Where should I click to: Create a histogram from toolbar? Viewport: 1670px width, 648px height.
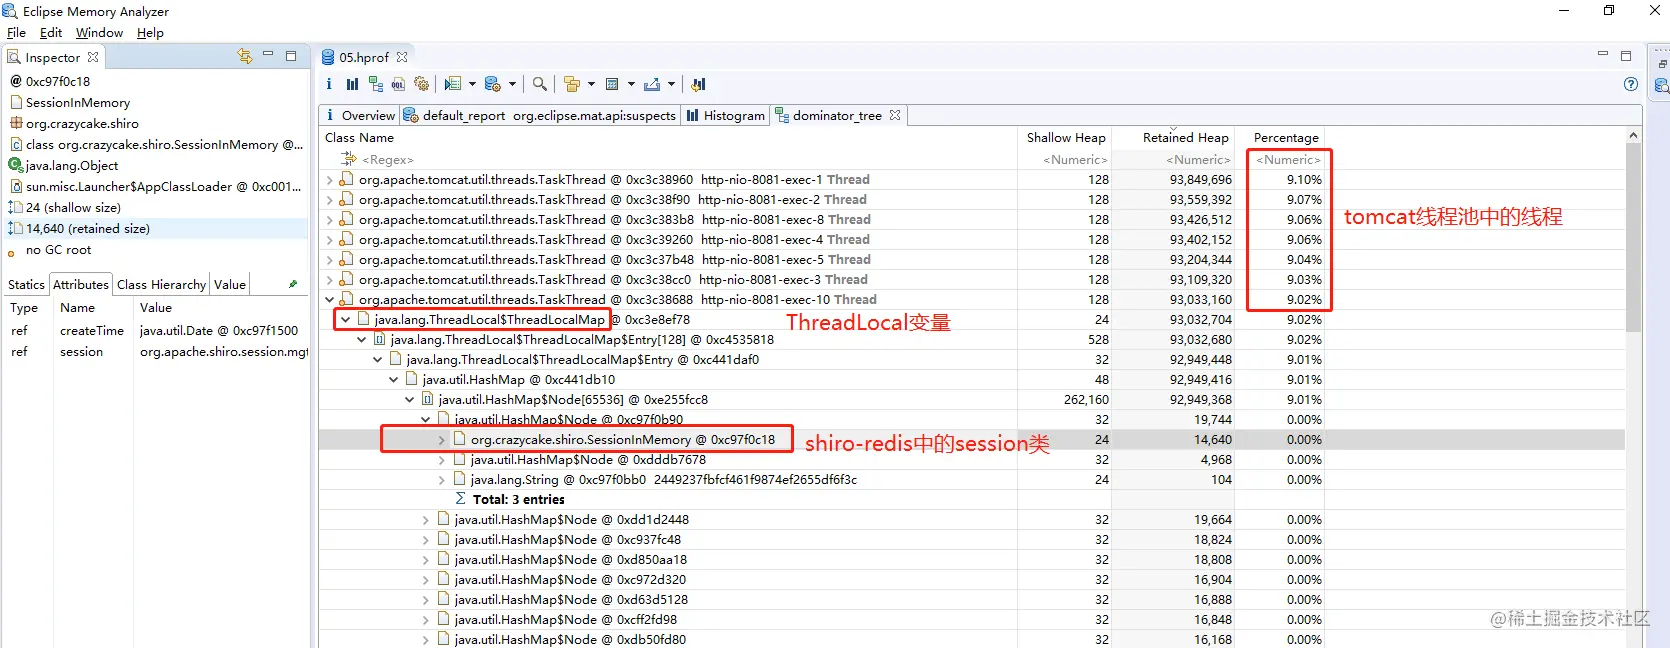click(x=352, y=84)
